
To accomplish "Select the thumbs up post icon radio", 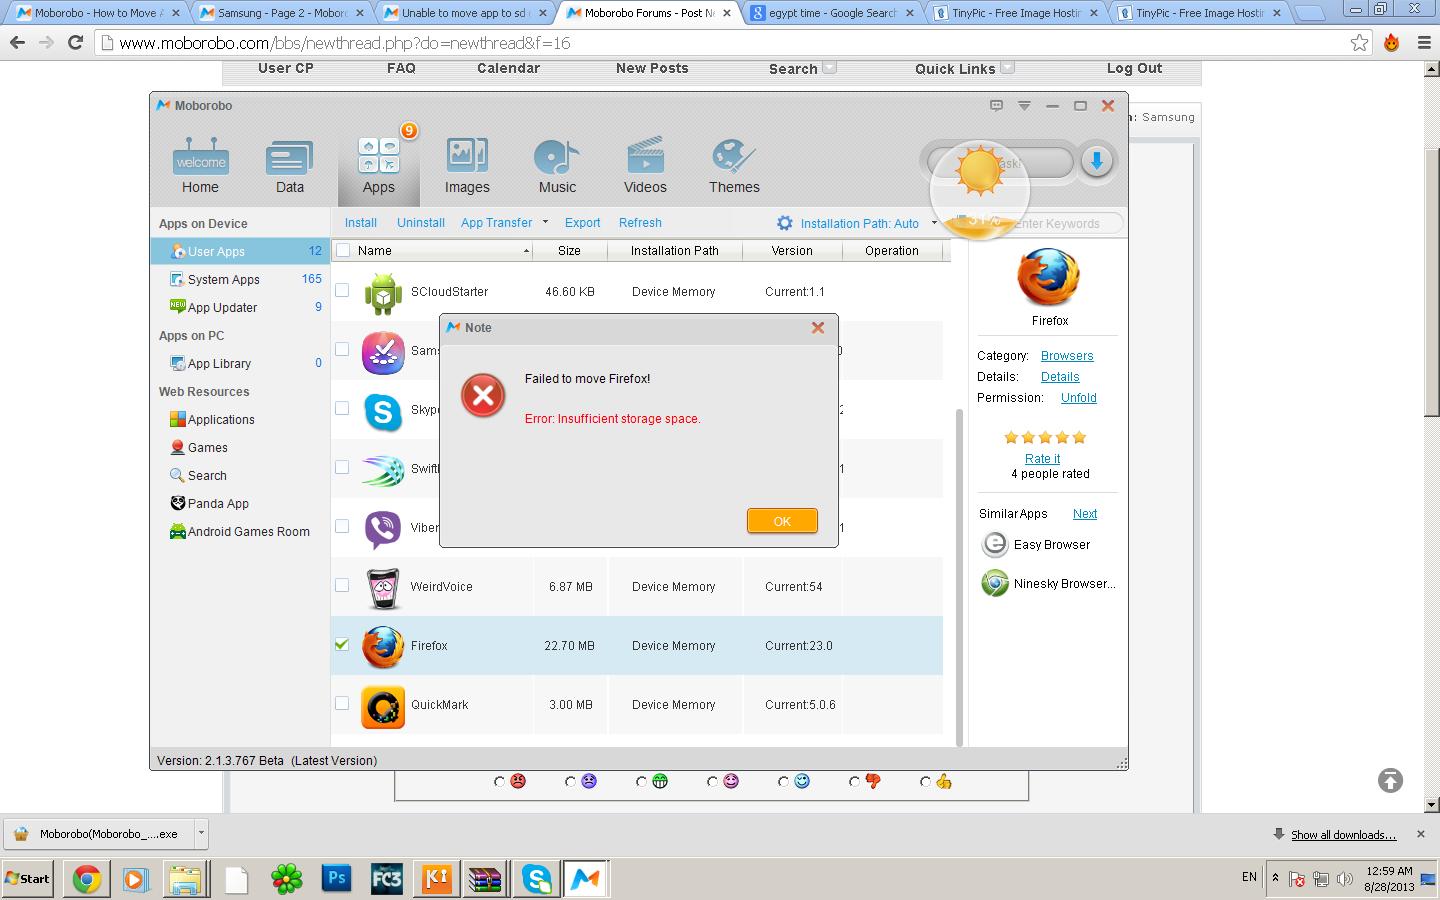I will pyautogui.click(x=925, y=782).
